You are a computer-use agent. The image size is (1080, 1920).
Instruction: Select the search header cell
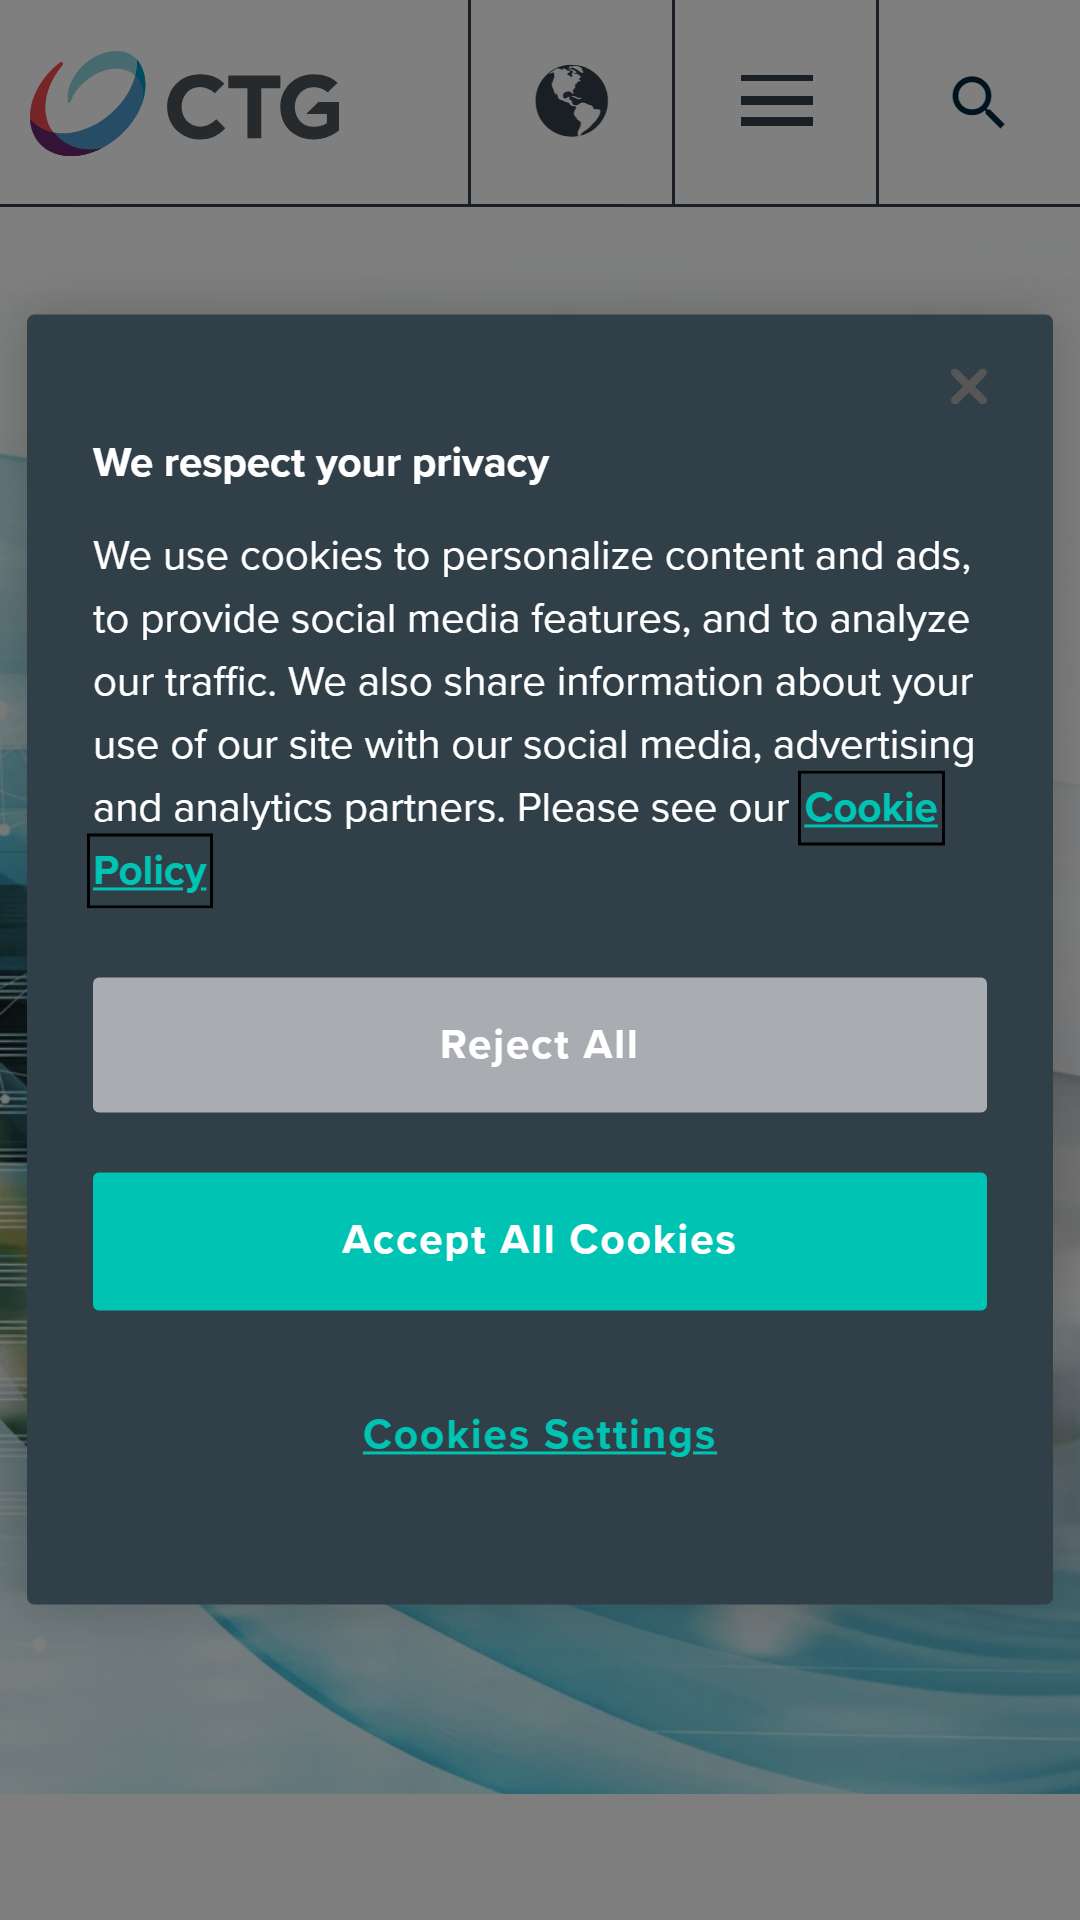point(979,102)
